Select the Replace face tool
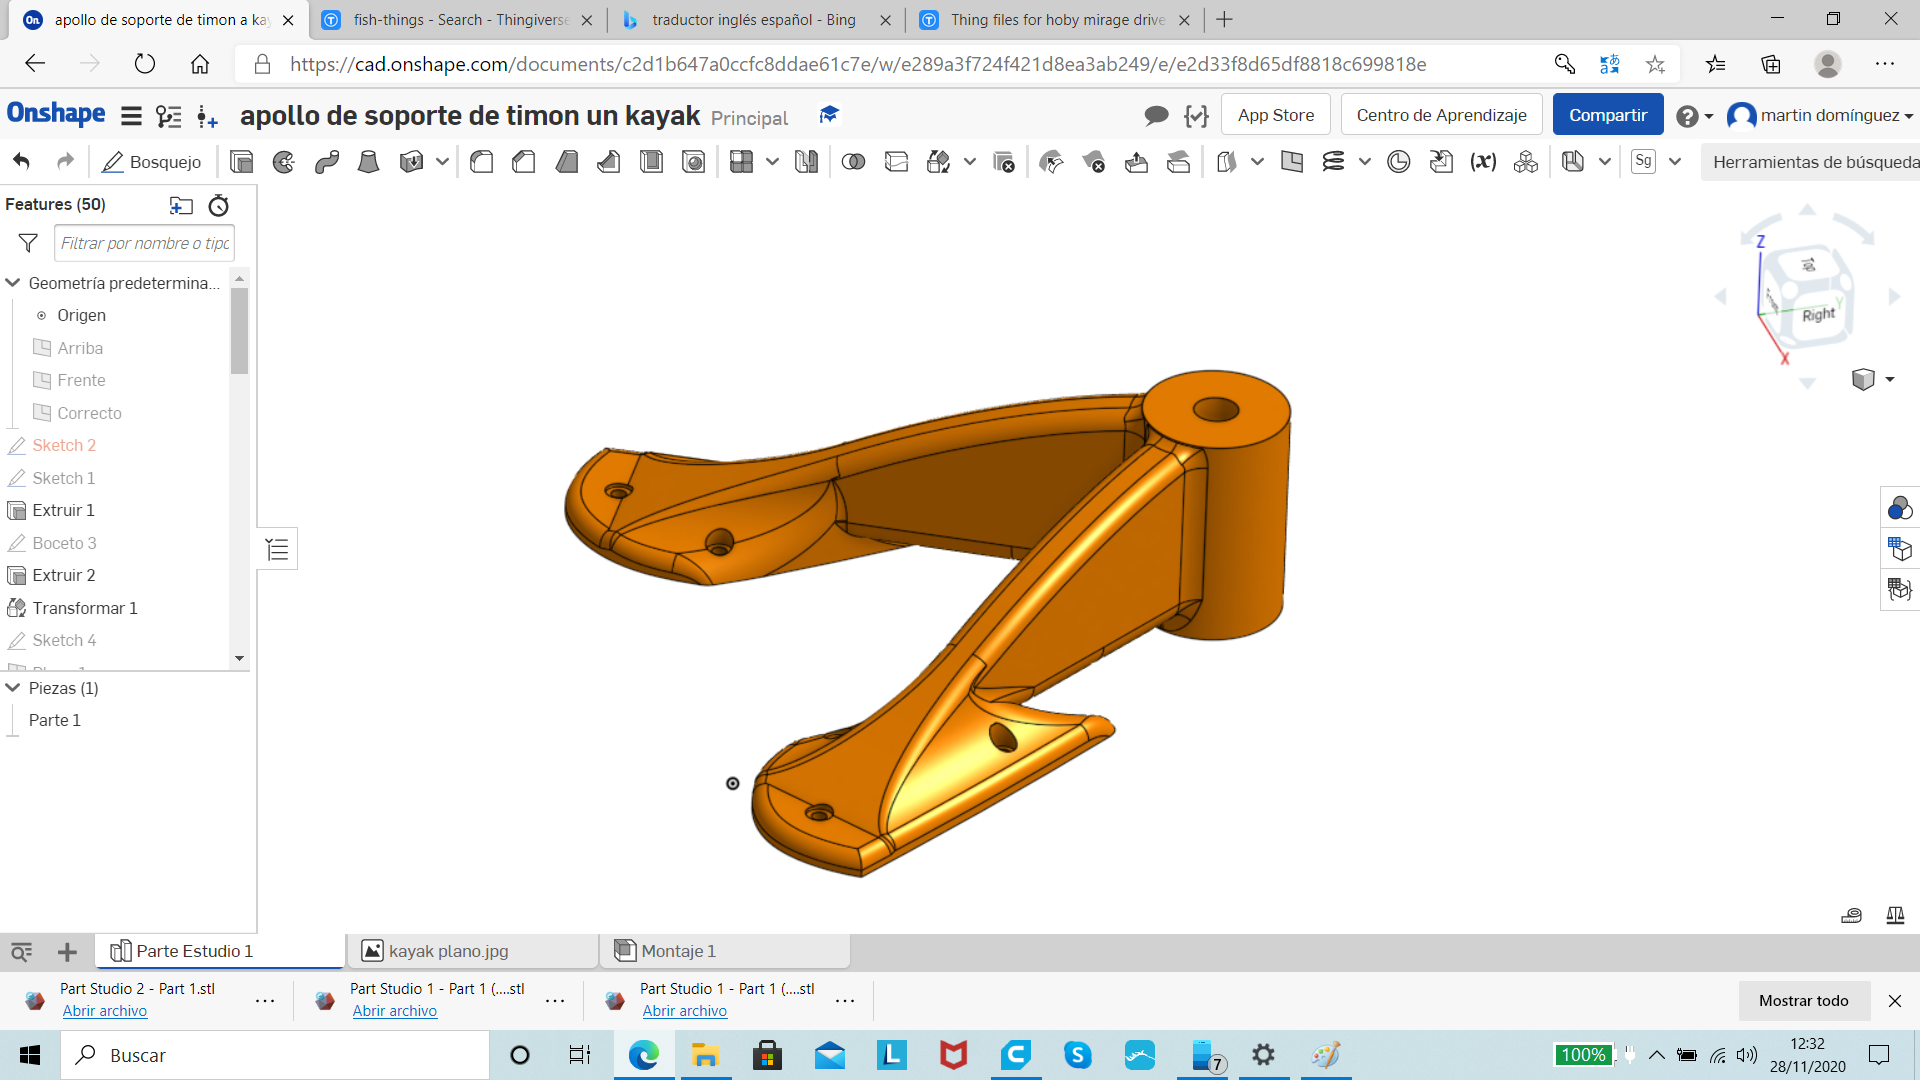This screenshot has width=1920, height=1080. click(x=1179, y=162)
